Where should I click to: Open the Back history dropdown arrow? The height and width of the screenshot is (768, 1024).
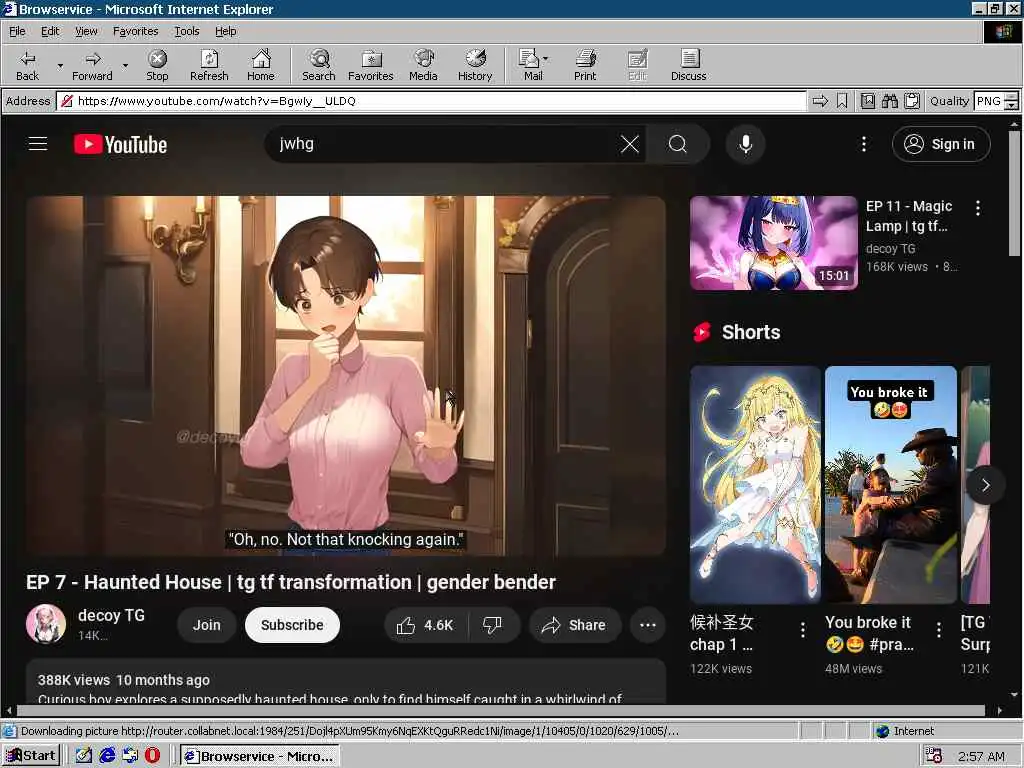[60, 65]
